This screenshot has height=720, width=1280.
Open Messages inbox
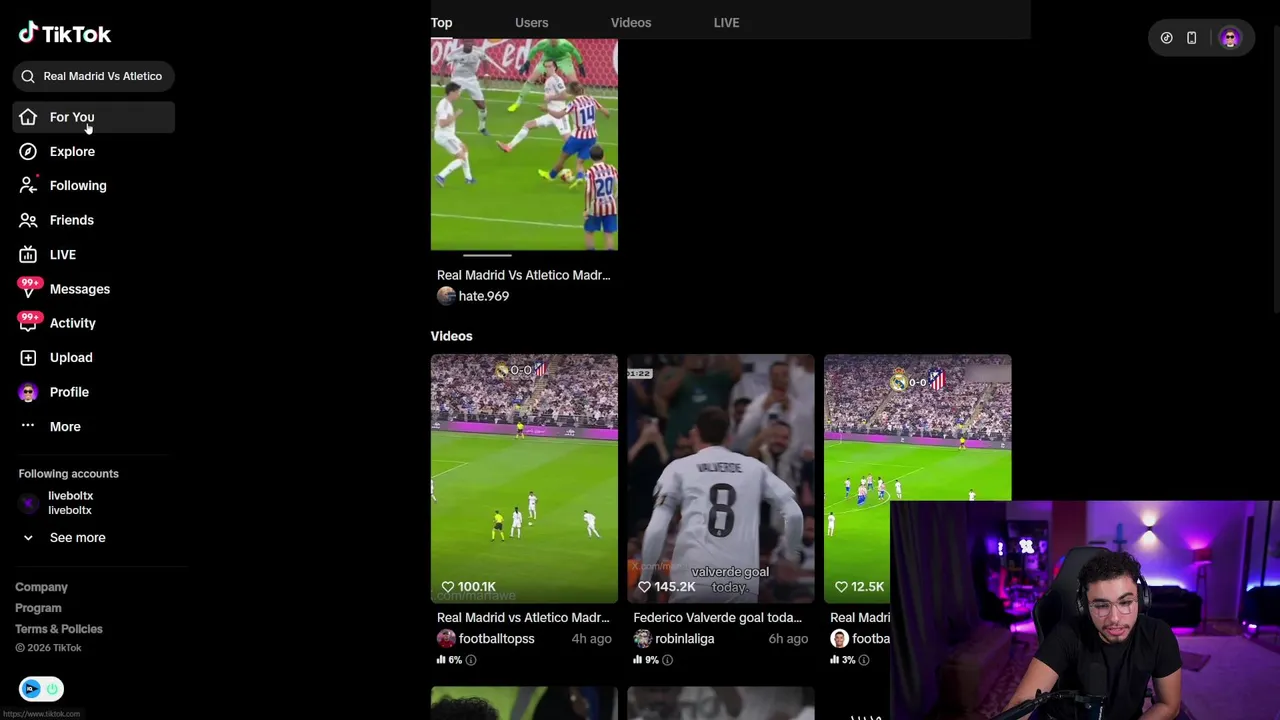(80, 289)
